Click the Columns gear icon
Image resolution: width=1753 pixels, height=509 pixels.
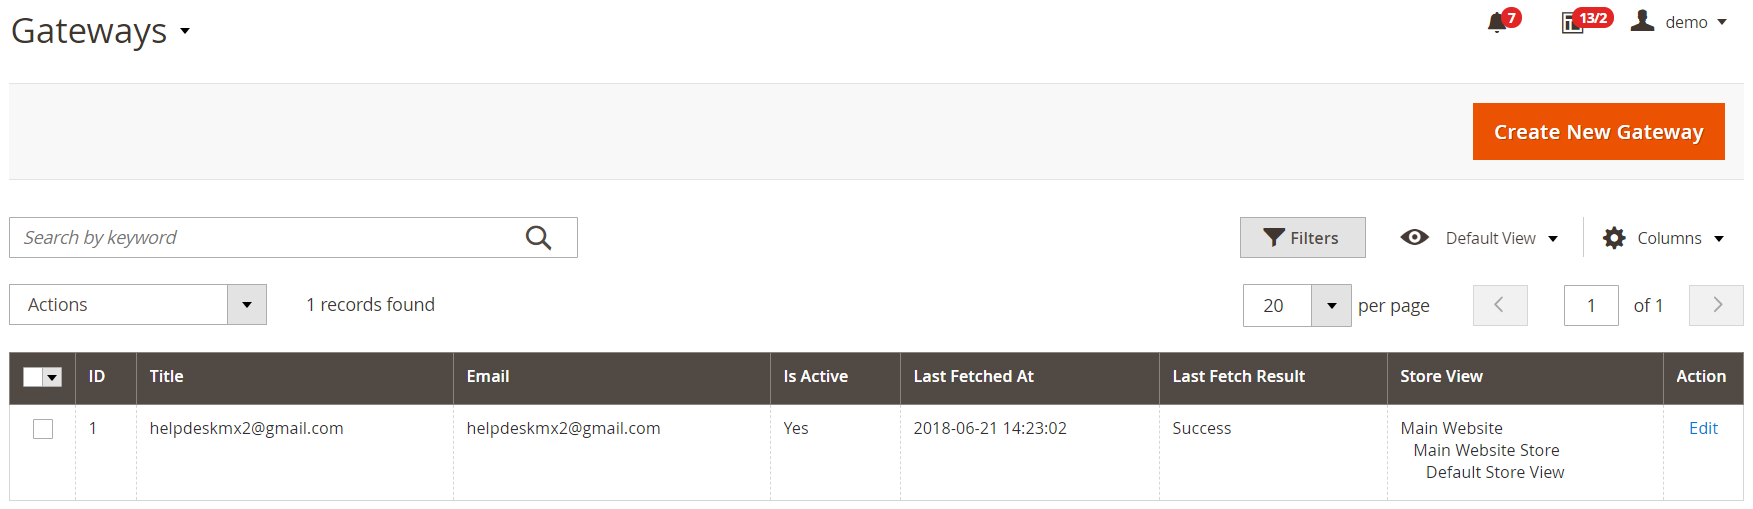point(1614,238)
